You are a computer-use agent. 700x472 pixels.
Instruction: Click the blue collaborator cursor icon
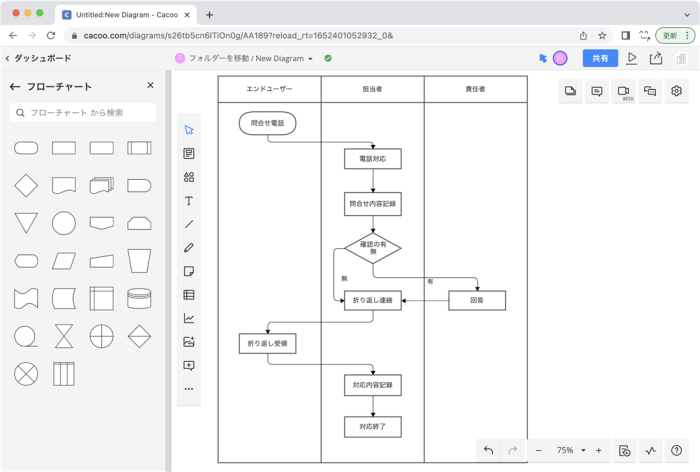pyautogui.click(x=543, y=58)
